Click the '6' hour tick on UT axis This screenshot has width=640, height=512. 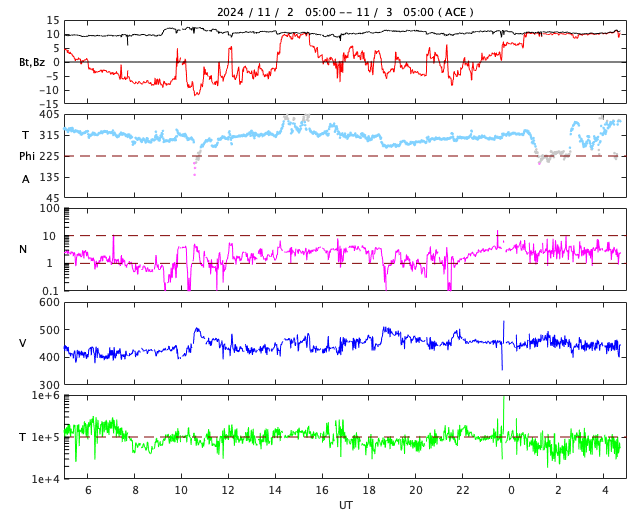tap(88, 490)
